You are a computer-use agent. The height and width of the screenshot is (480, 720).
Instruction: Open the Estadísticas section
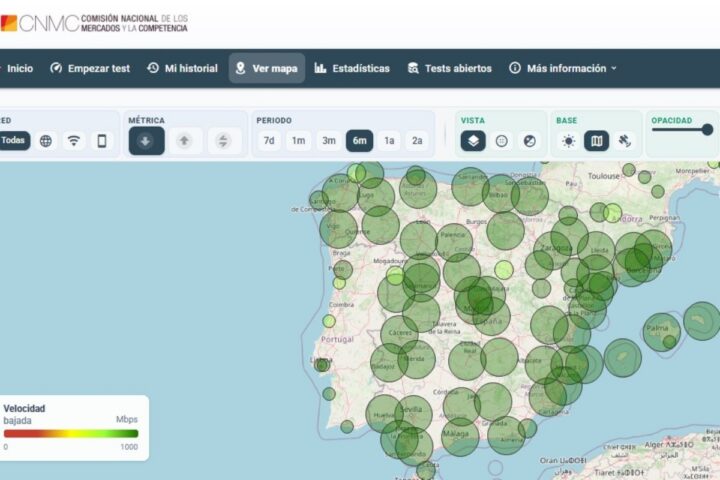pos(361,68)
